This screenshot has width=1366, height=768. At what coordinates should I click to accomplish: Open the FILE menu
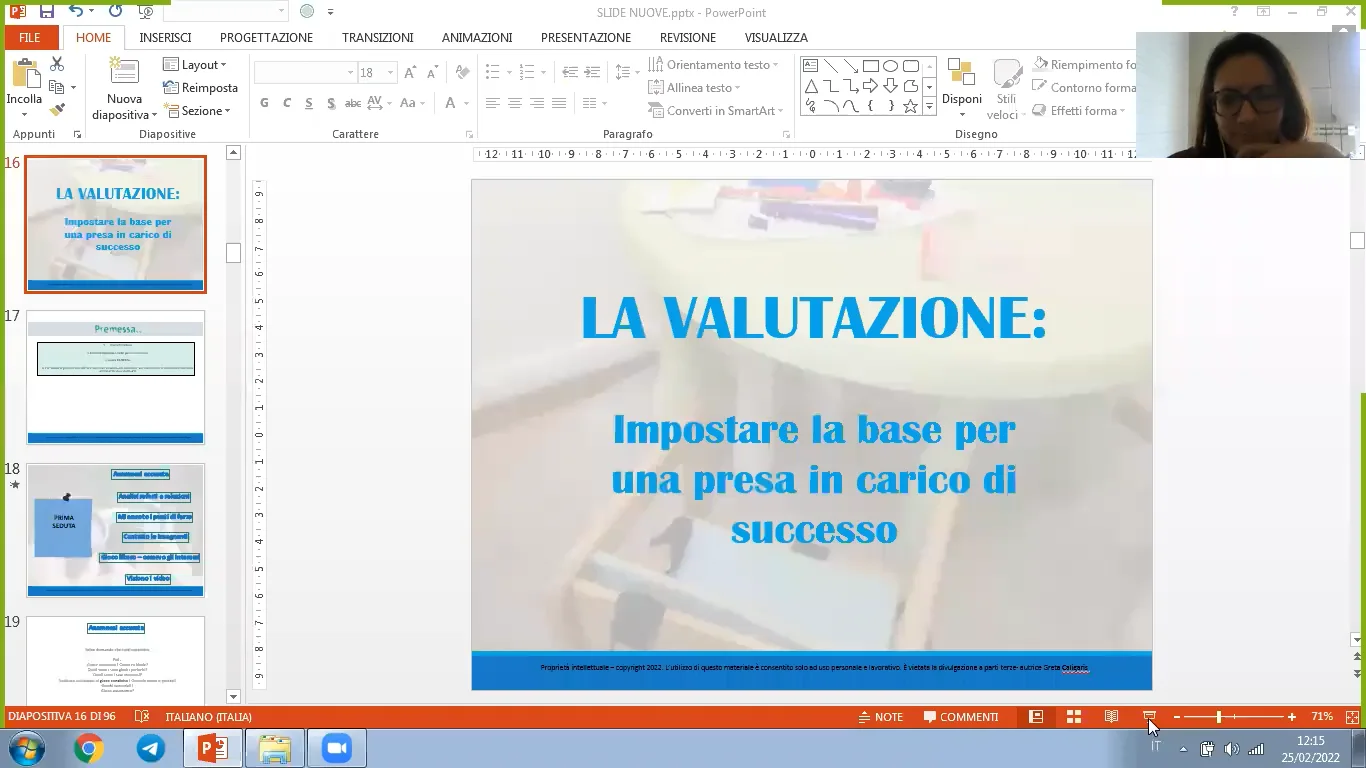[30, 38]
